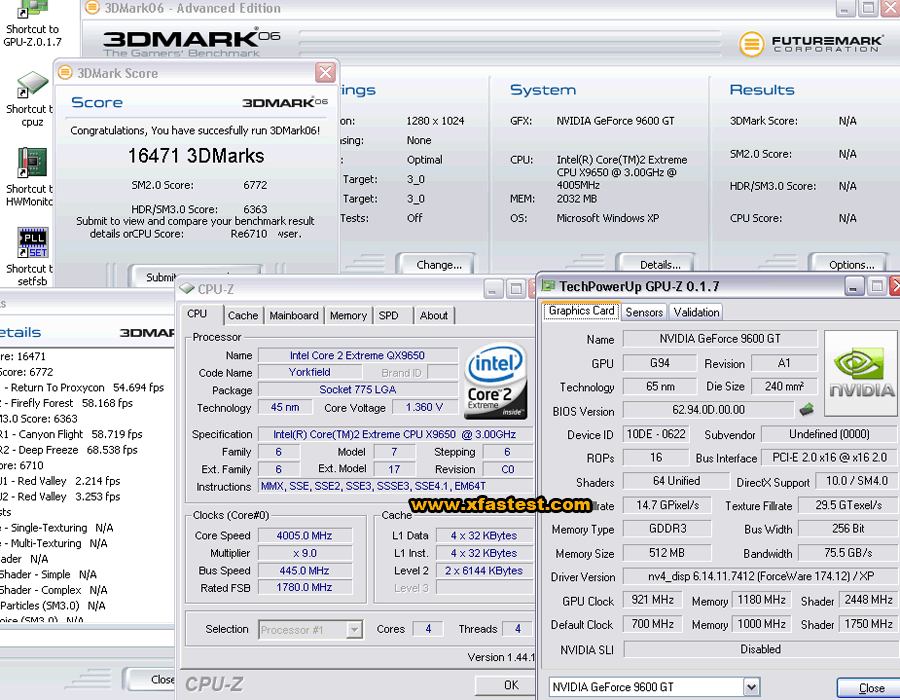Click Details... button under System

[x=659, y=265]
